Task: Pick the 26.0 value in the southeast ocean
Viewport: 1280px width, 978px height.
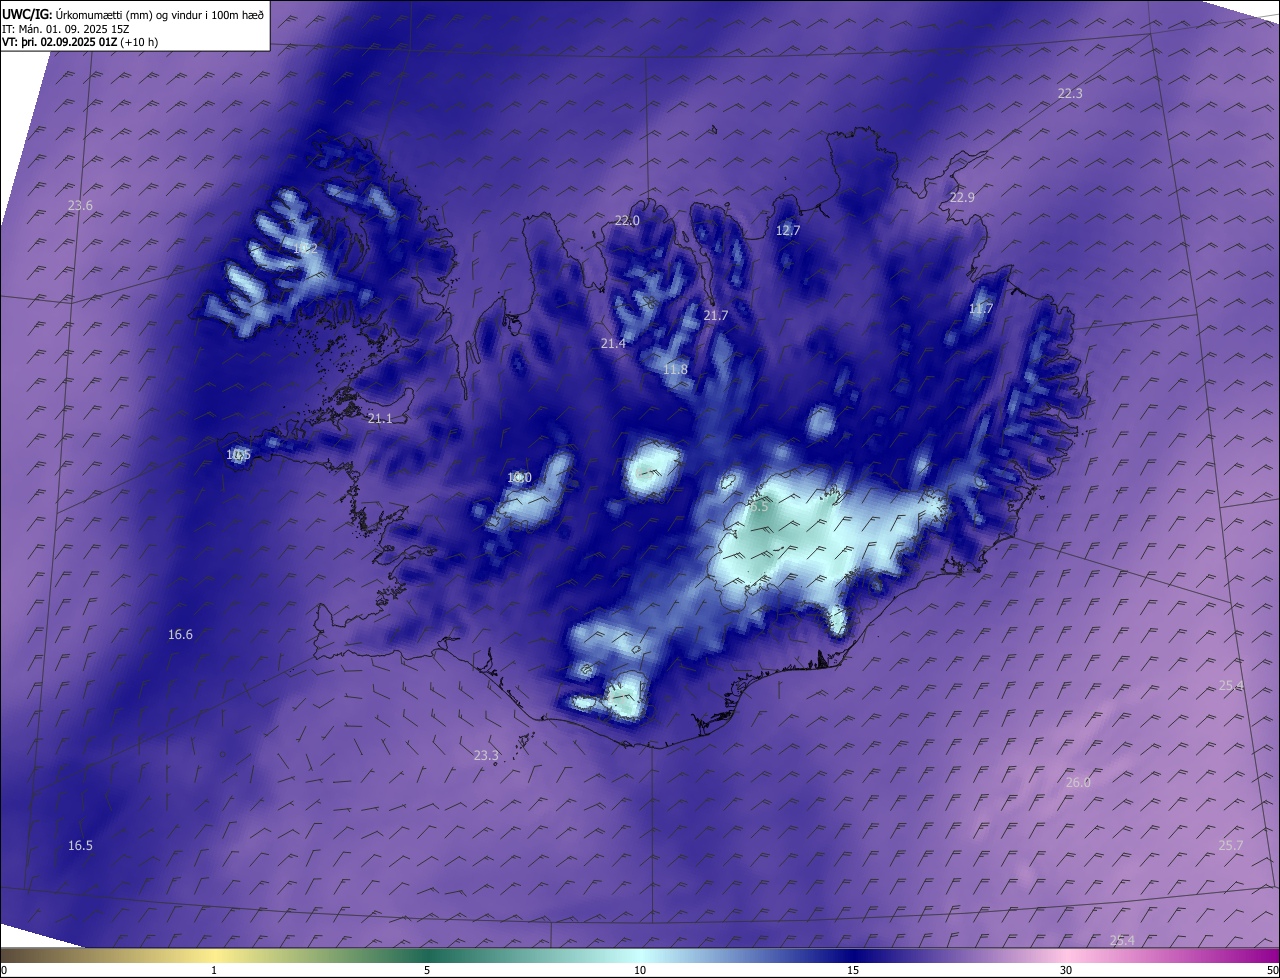Action: coord(1078,783)
